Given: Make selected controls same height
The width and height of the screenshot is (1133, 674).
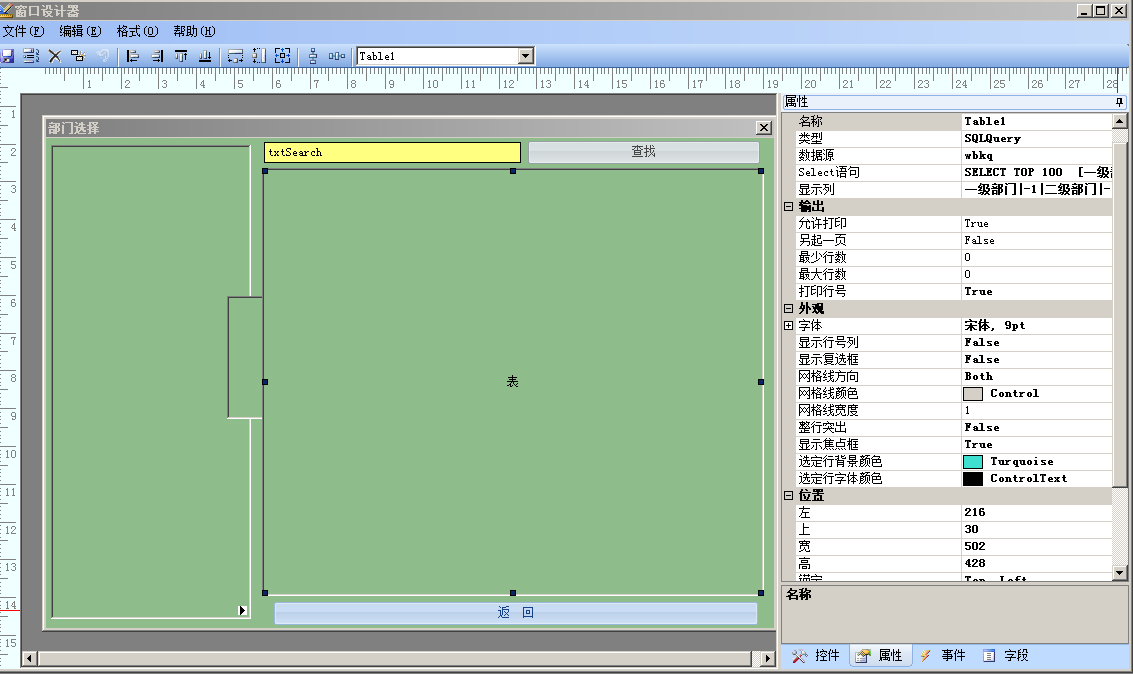Looking at the screenshot, I should tap(259, 56).
